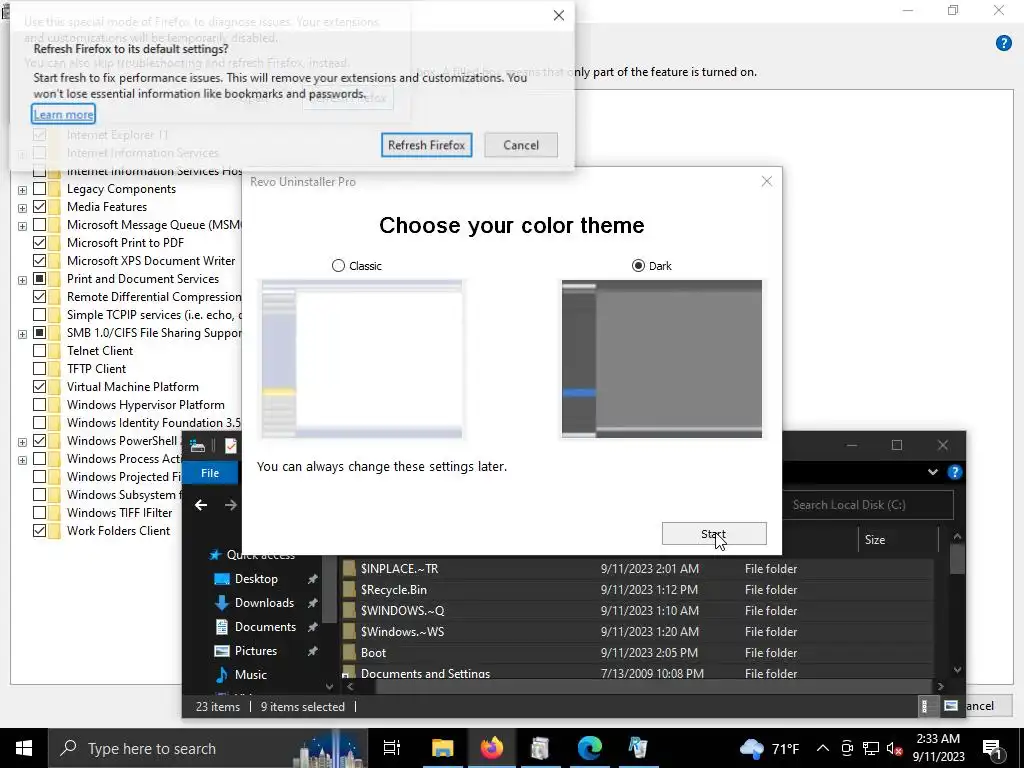Click the Search Local Disk (C:) field
Image resolution: width=1024 pixels, height=768 pixels.
click(867, 505)
